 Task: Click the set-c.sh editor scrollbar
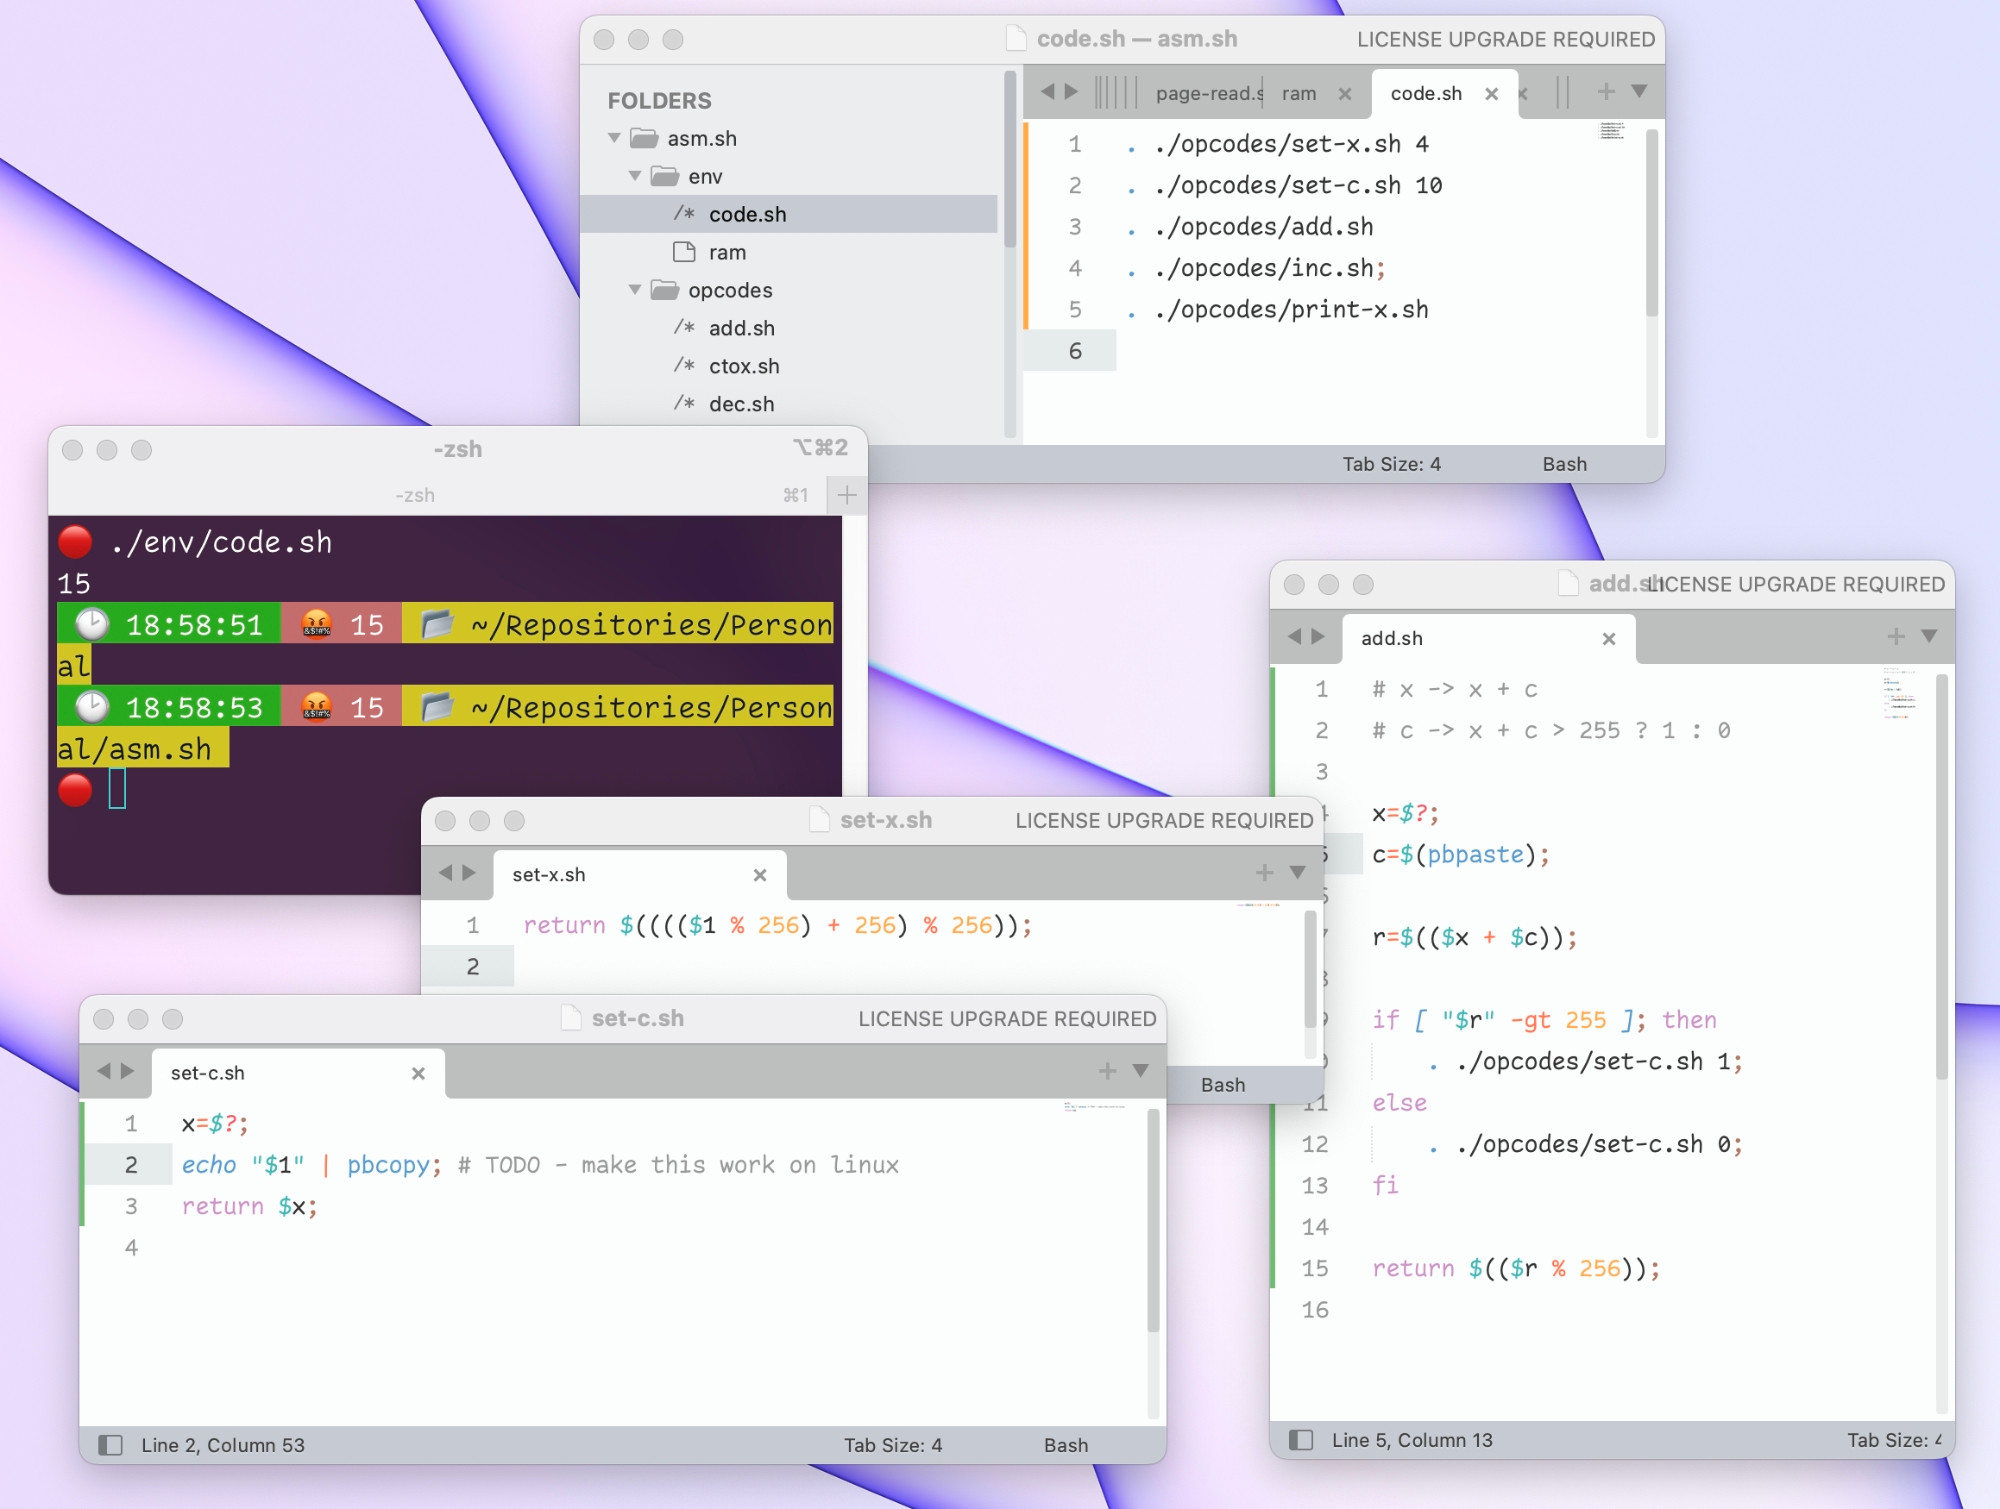[1152, 1220]
